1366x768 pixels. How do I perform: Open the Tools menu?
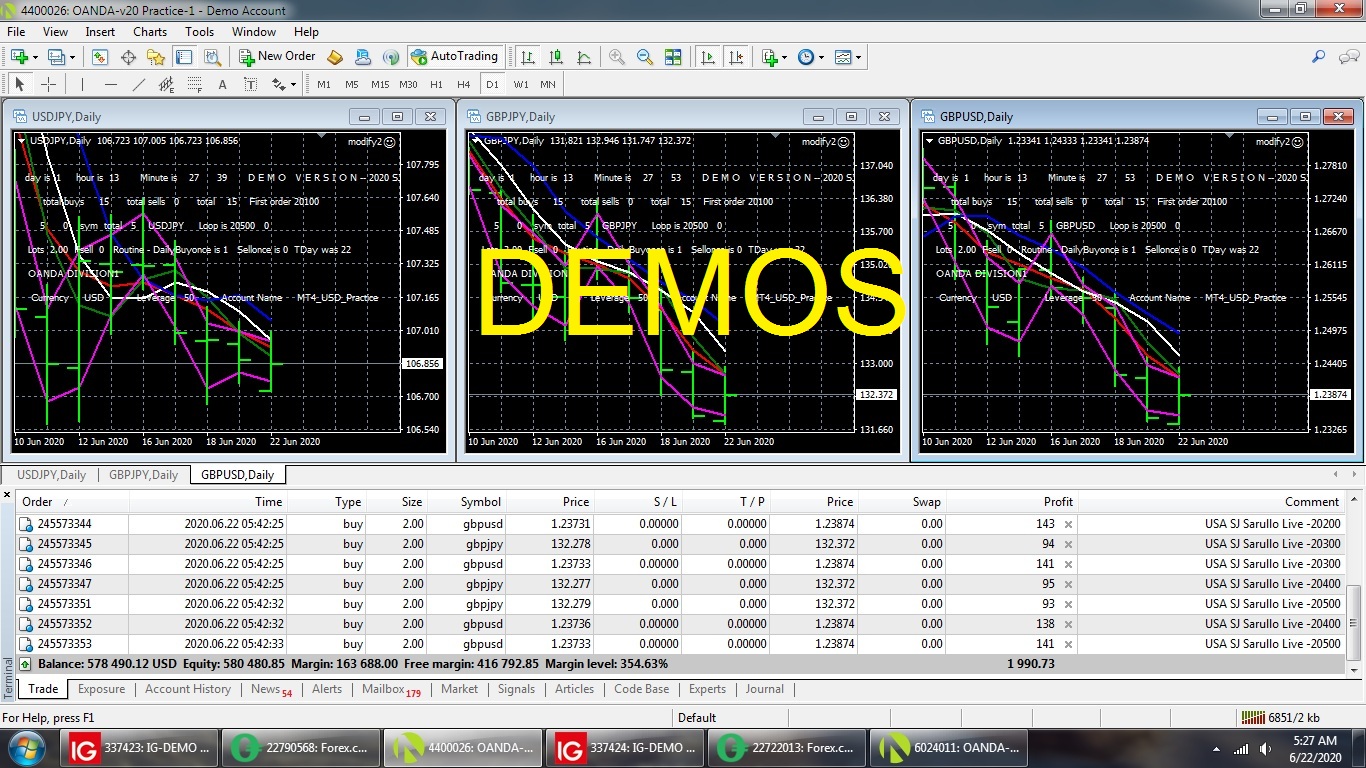(x=199, y=32)
